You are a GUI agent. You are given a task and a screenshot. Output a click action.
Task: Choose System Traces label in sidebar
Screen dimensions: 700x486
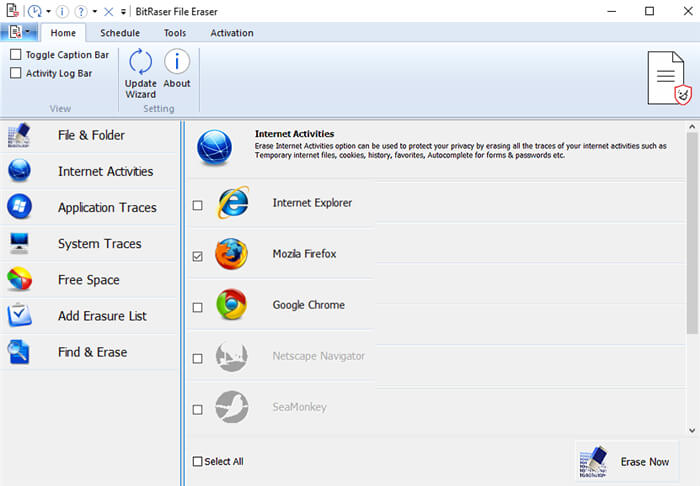tap(100, 244)
